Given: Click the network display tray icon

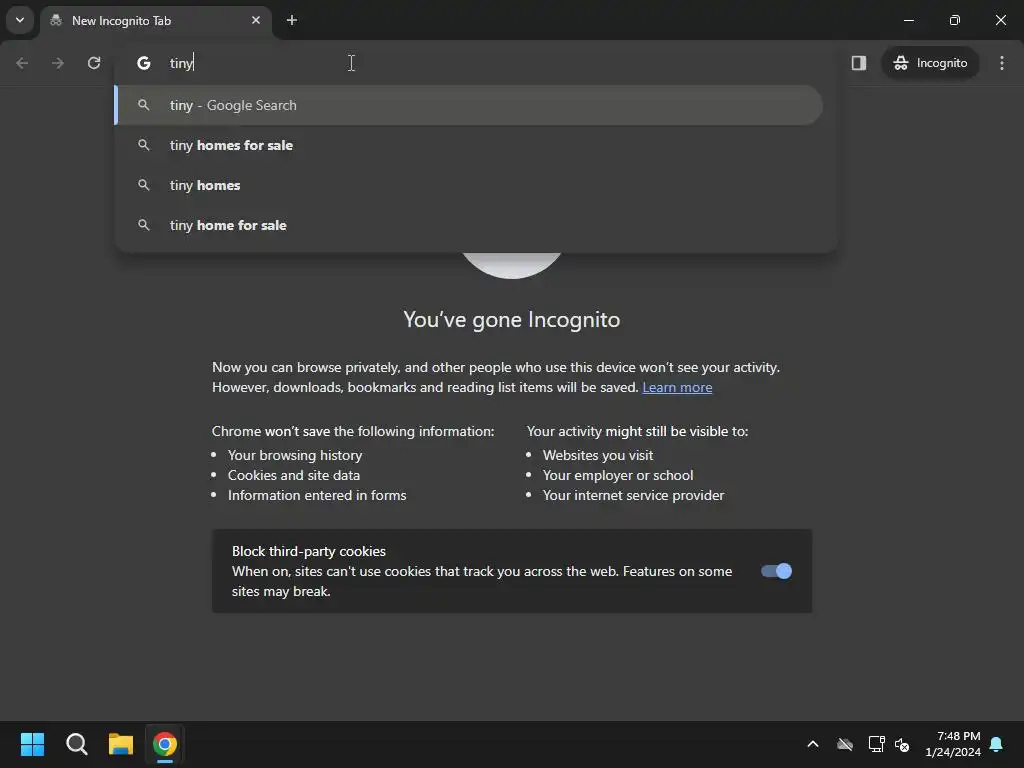Looking at the screenshot, I should (876, 744).
